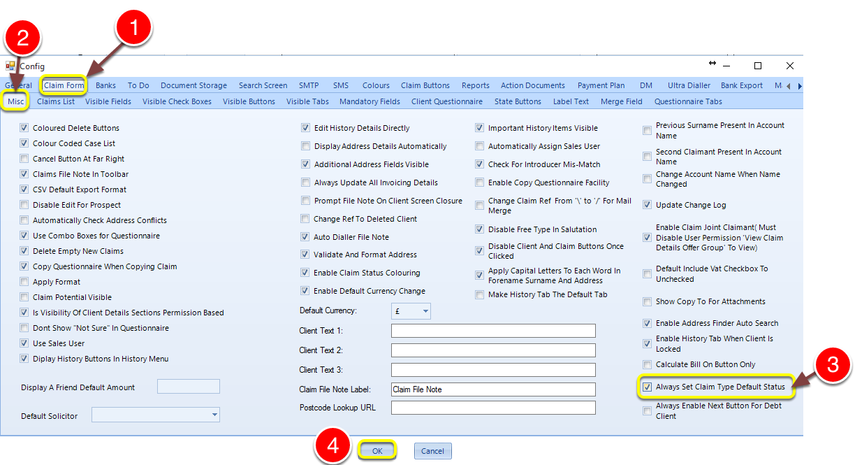Toggle Use Sales User checkbox
855x465 pixels.
click(x=24, y=343)
